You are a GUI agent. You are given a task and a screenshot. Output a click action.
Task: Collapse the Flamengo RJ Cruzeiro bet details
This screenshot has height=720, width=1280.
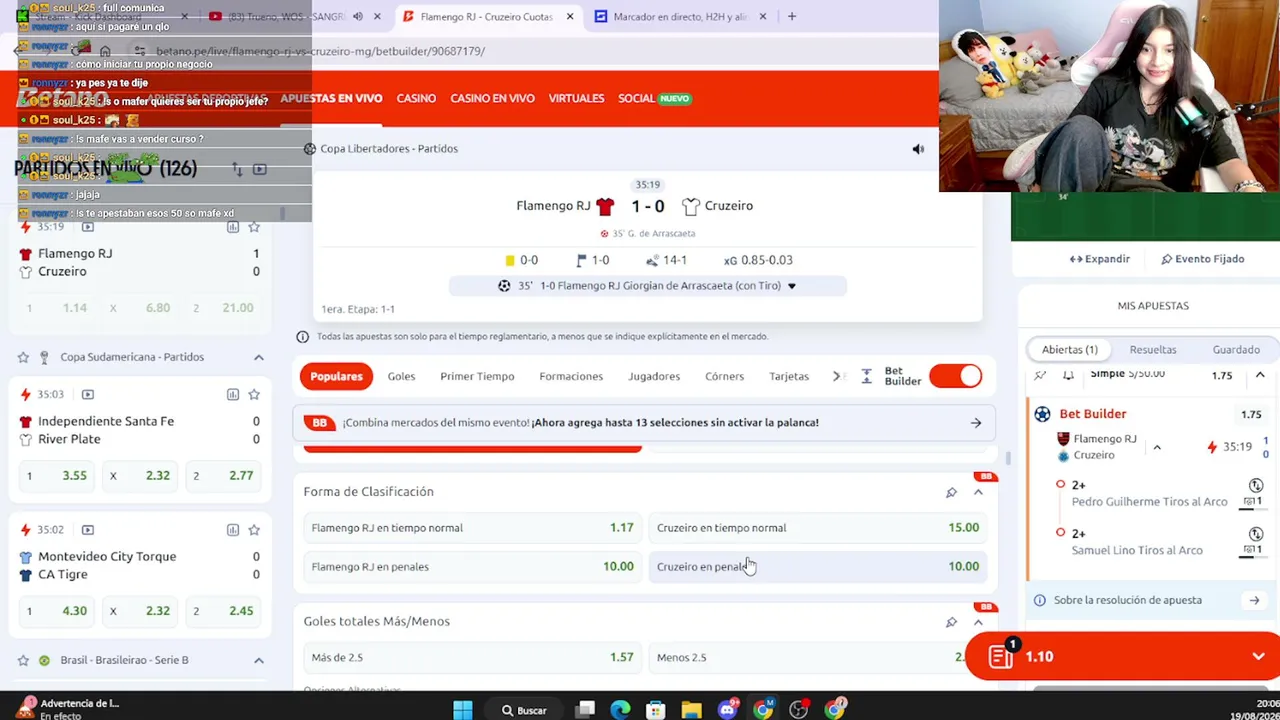[x=1157, y=447]
